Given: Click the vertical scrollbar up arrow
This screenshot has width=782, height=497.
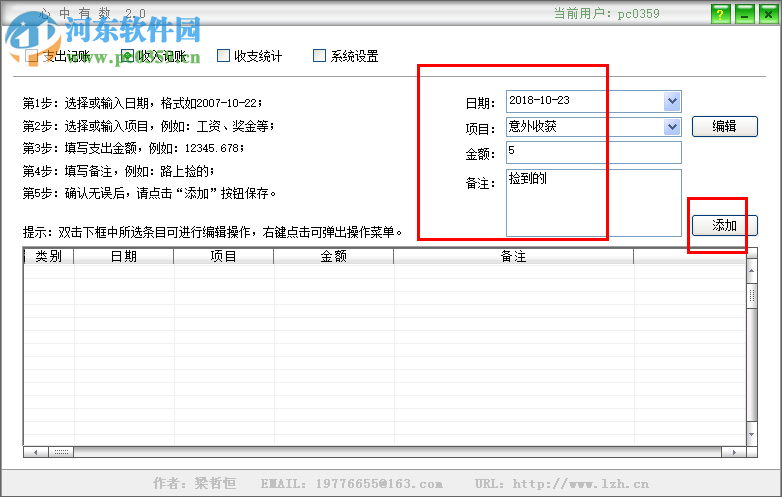Looking at the screenshot, I should click(x=752, y=271).
